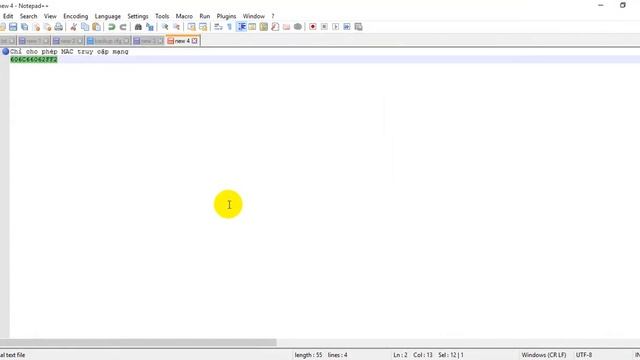The image size is (640, 360).
Task: Open the Plugins menu
Action: pos(226,16)
